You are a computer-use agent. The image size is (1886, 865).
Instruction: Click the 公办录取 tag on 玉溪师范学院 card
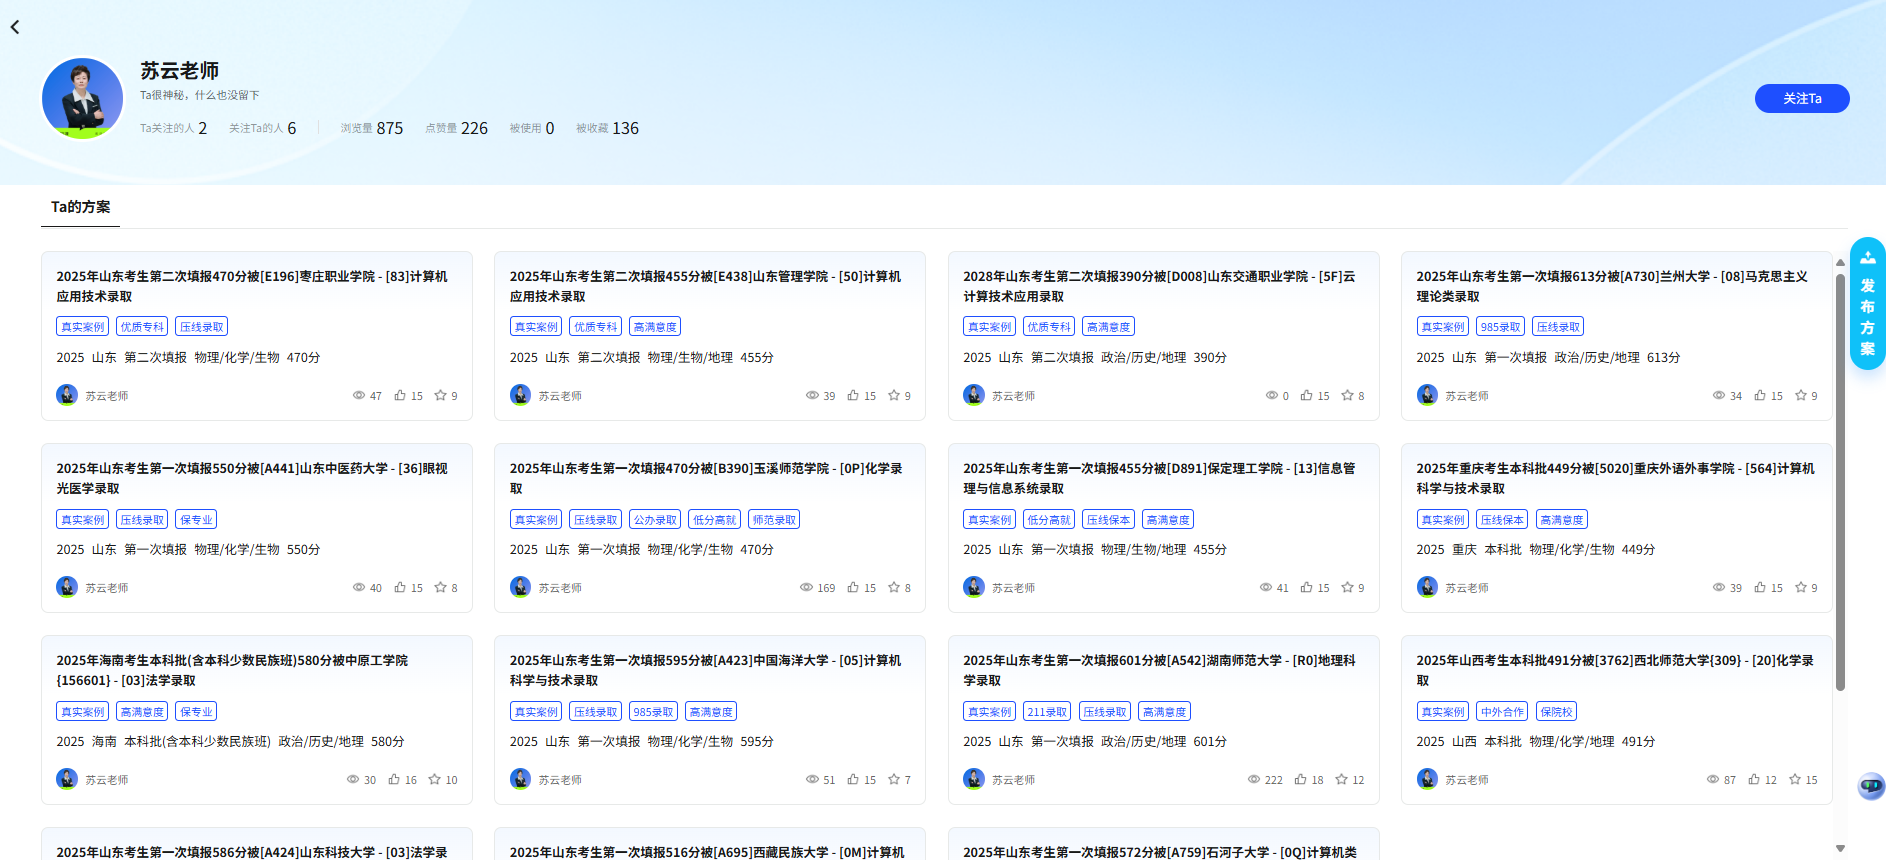pyautogui.click(x=655, y=520)
